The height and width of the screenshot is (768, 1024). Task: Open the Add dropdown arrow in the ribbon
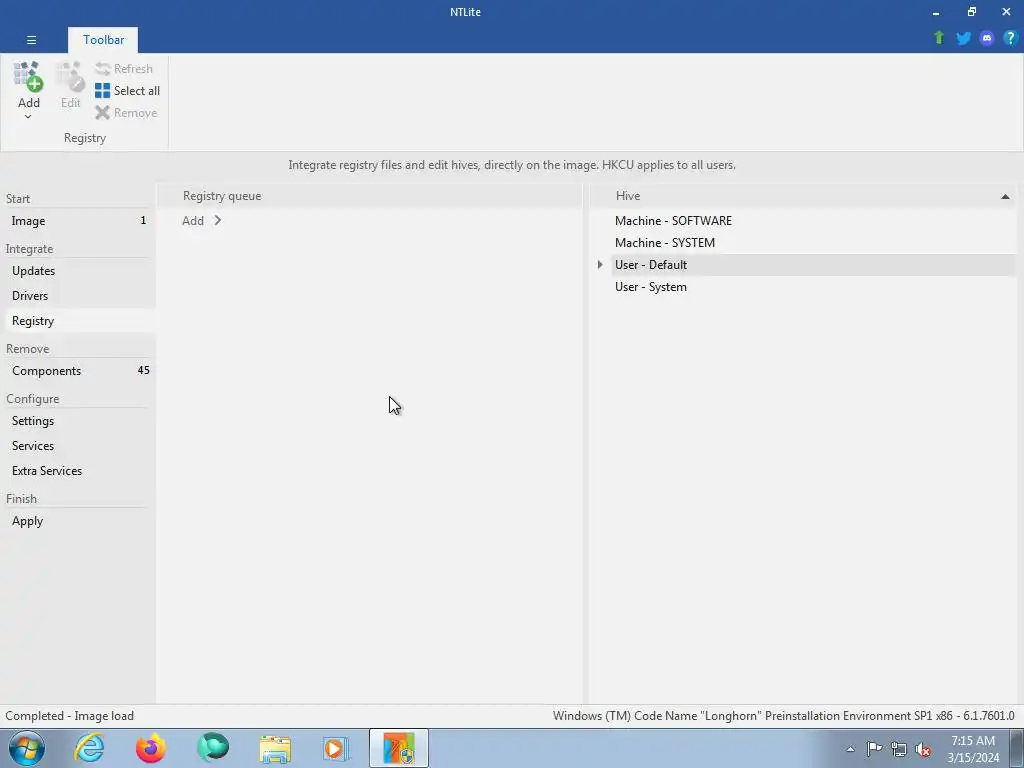point(28,117)
